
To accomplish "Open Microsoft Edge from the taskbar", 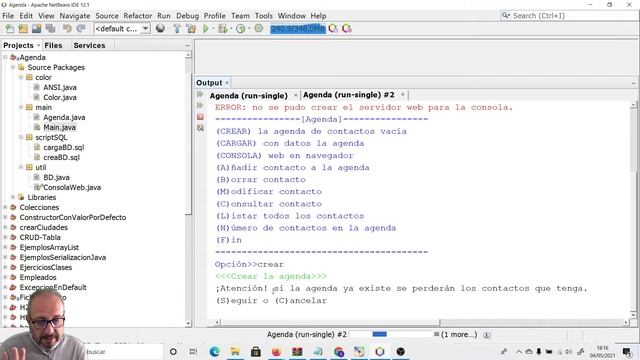I will [214, 351].
